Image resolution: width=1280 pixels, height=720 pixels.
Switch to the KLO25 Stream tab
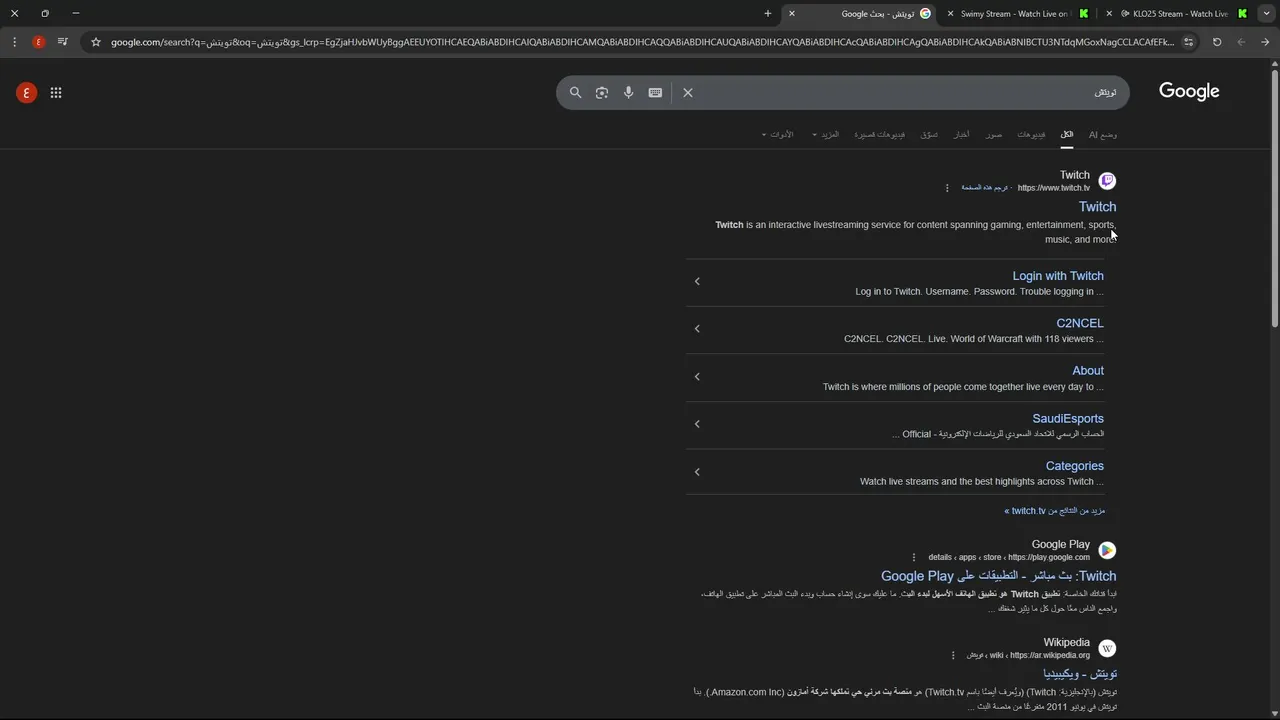click(1180, 13)
